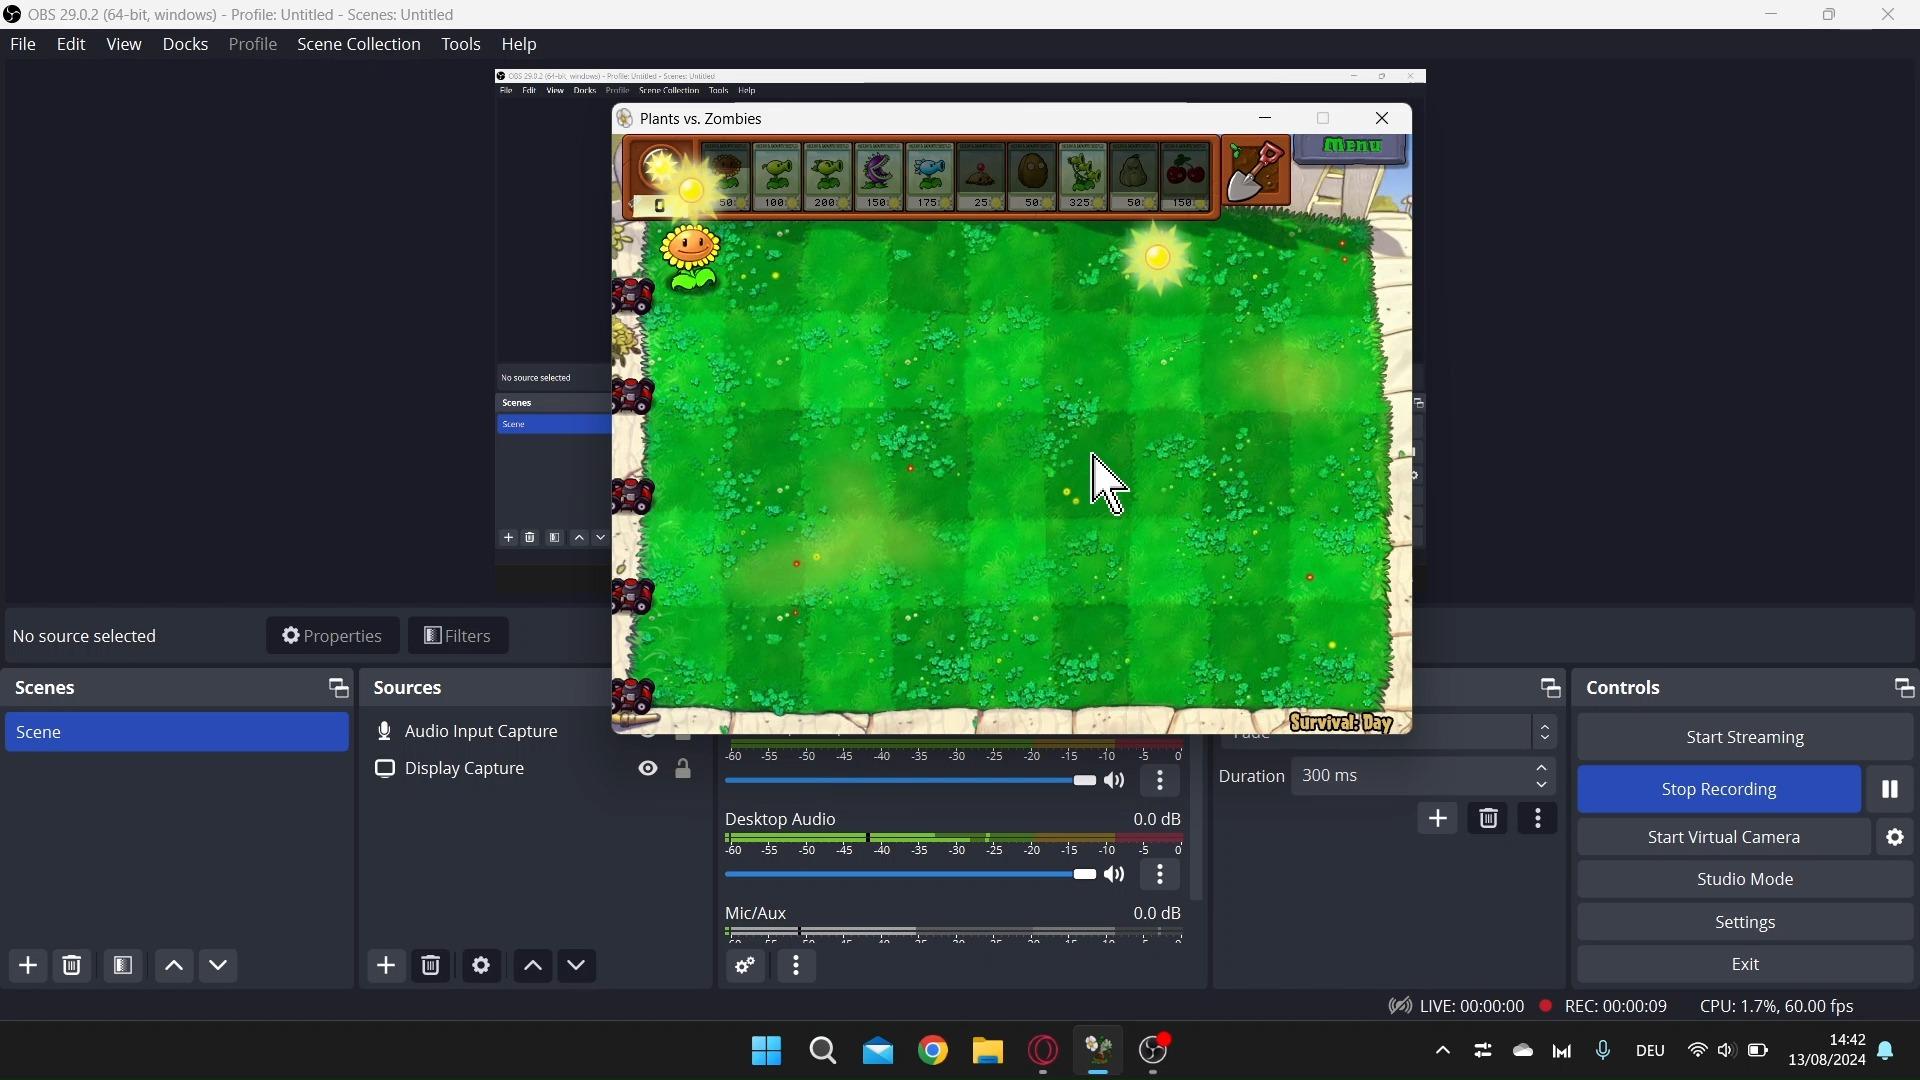Move scene down arrow
1920x1080 pixels.
[219, 966]
